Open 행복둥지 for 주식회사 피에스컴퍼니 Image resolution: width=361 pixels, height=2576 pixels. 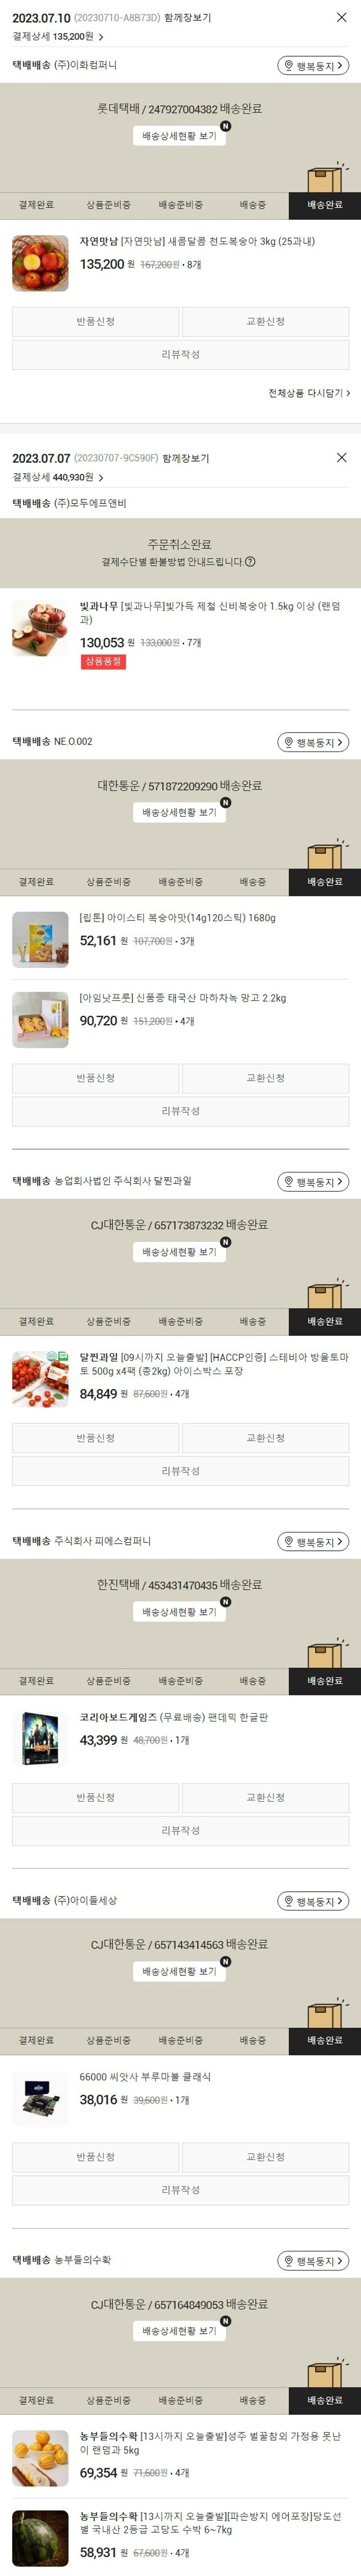(313, 1541)
